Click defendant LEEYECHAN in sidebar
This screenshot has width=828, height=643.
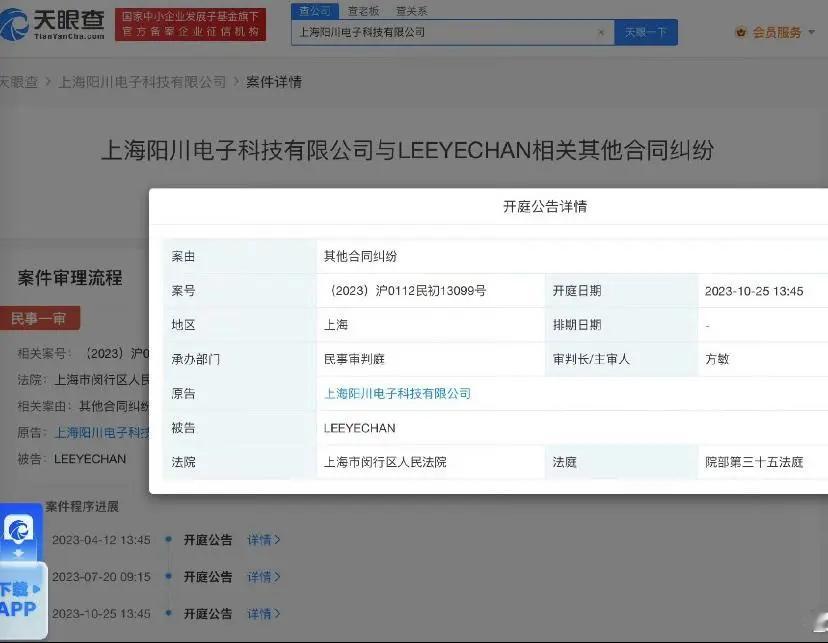[x=90, y=459]
